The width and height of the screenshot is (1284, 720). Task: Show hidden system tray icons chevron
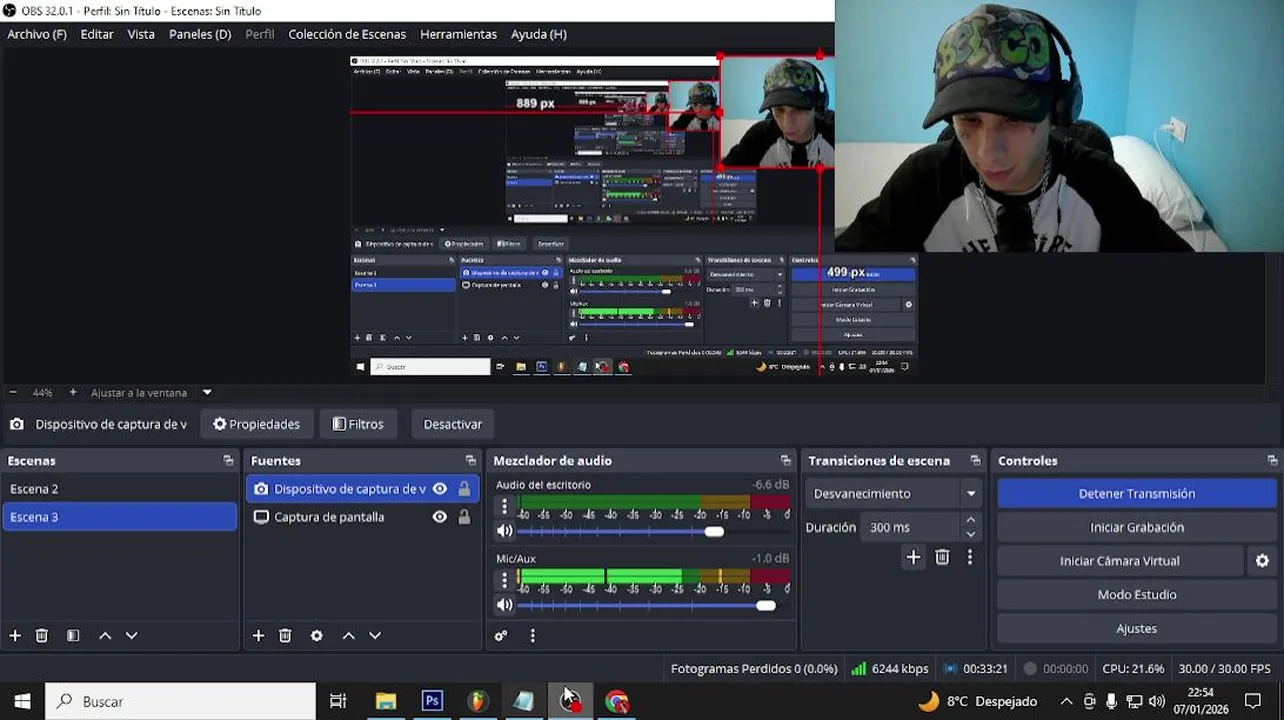[1066, 701]
